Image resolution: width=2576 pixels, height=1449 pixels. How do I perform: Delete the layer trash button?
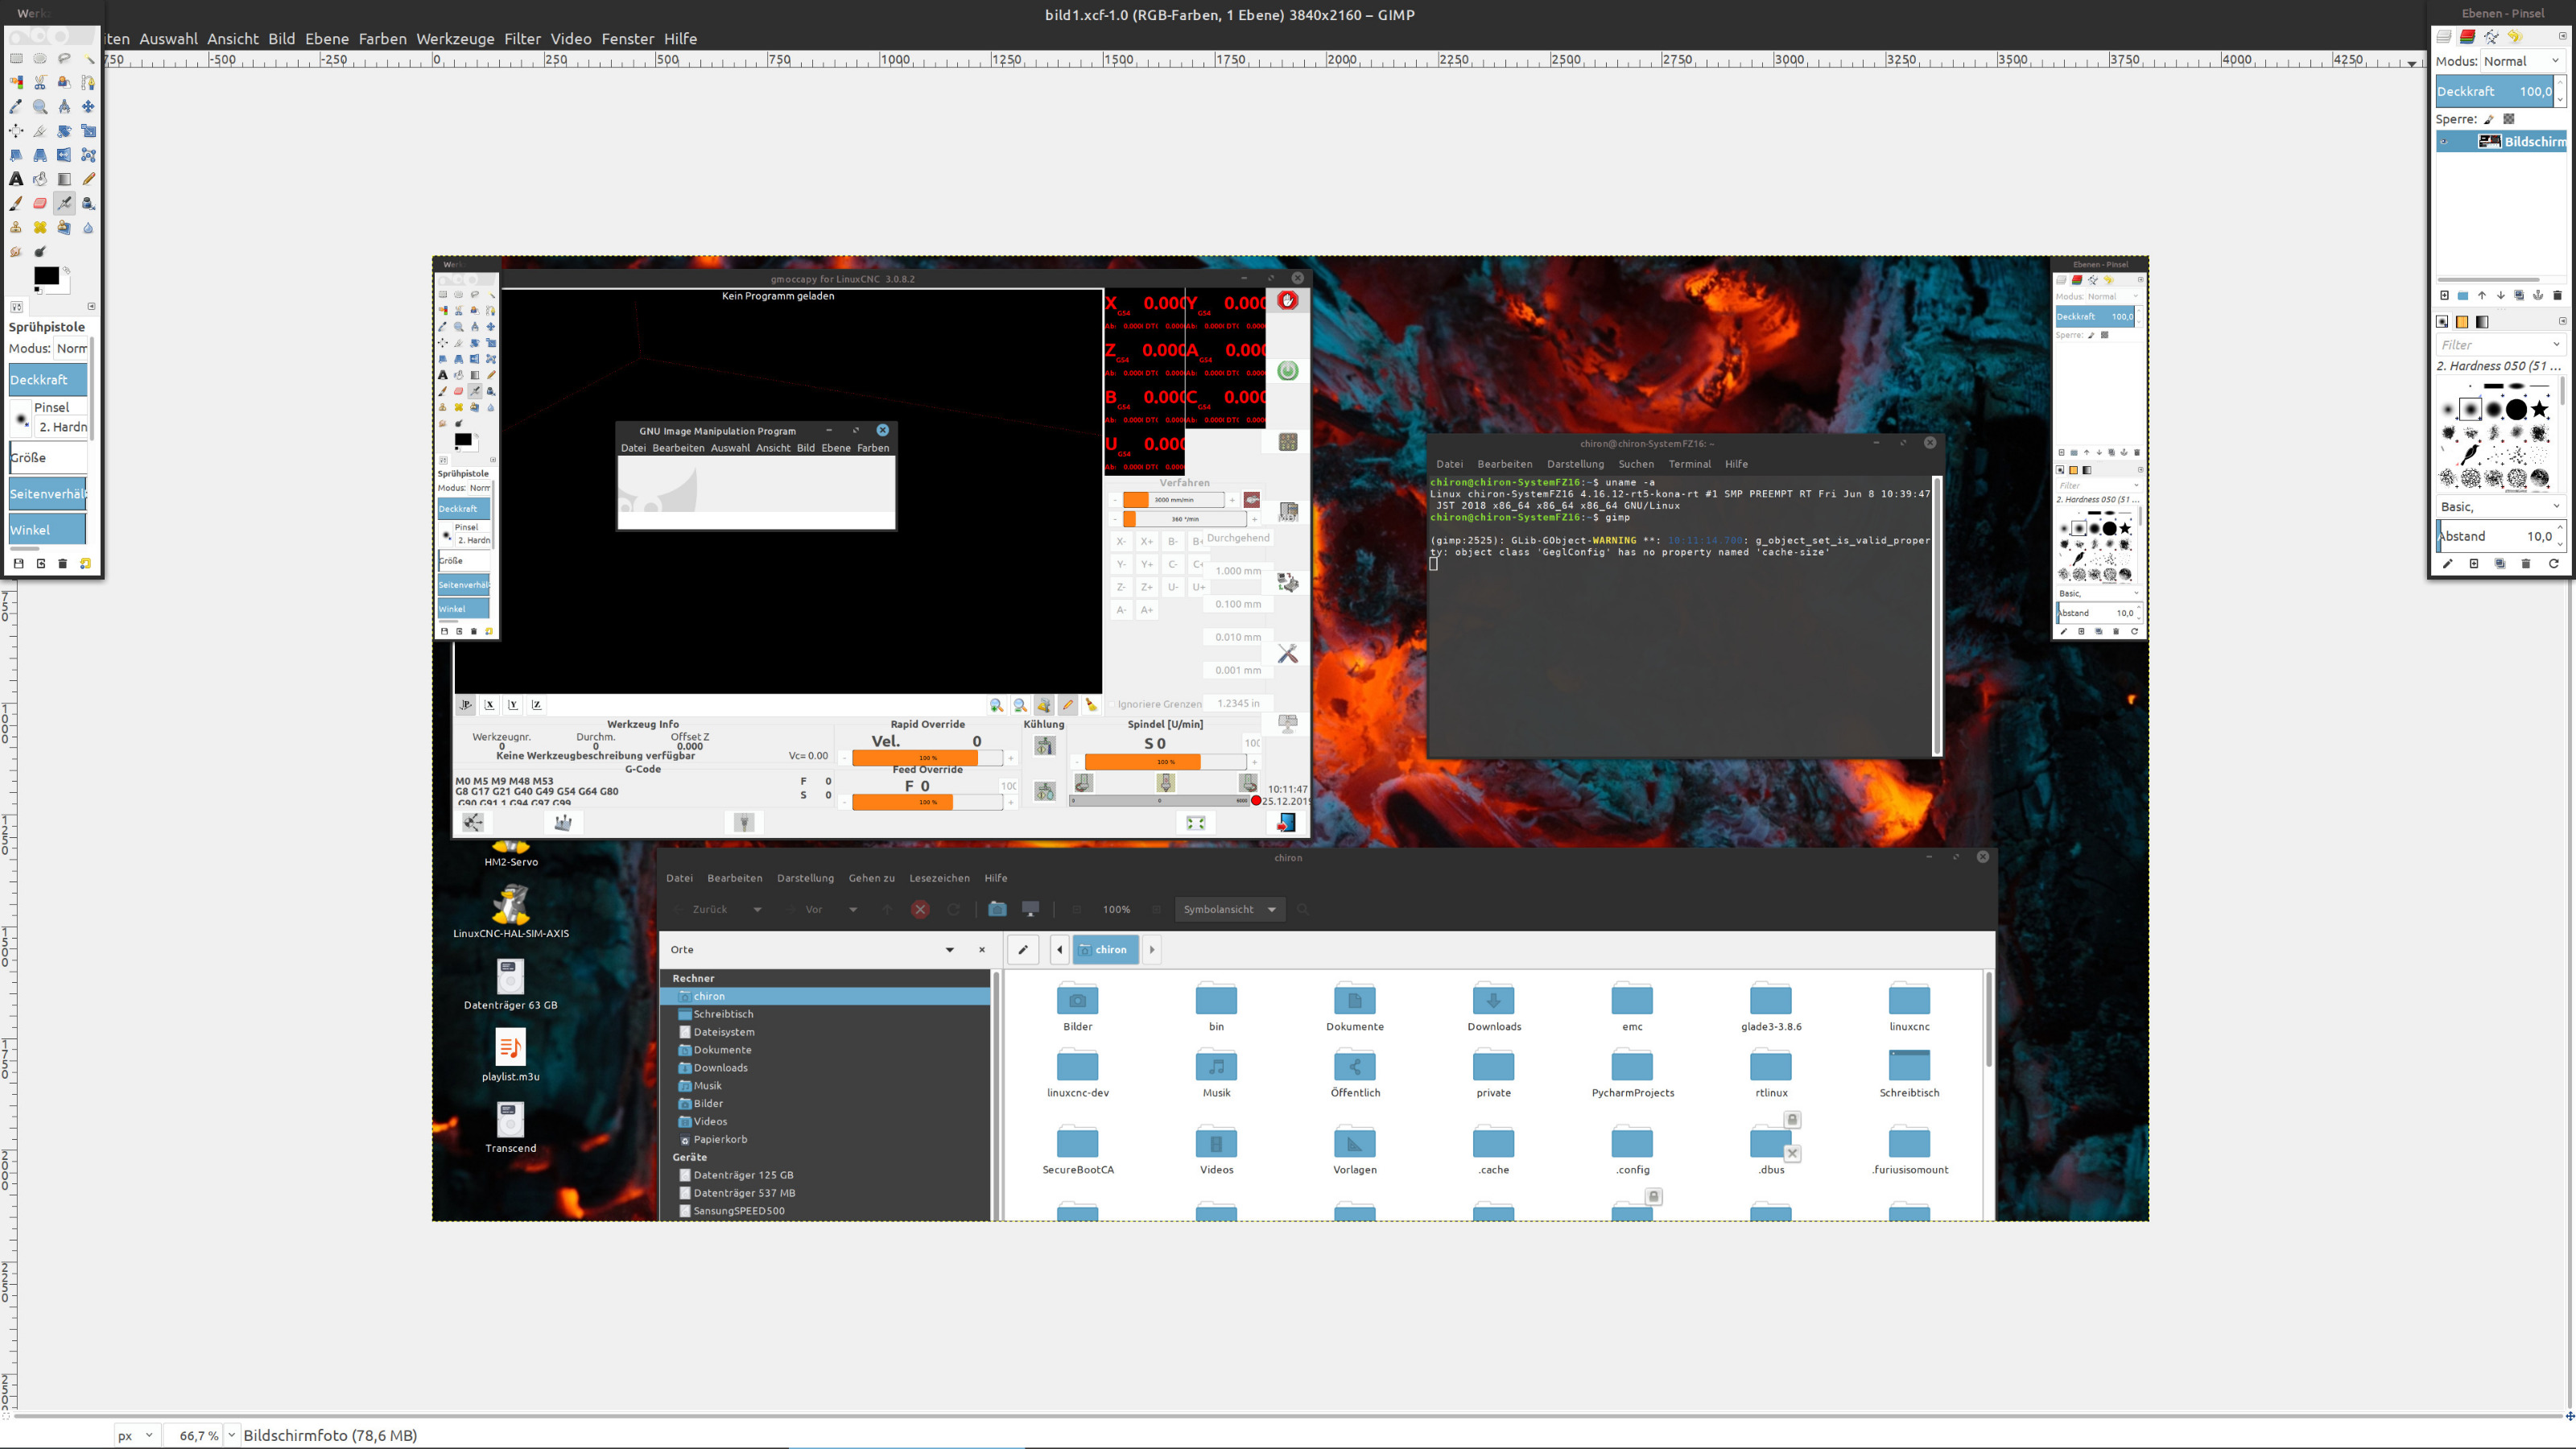[x=2557, y=296]
